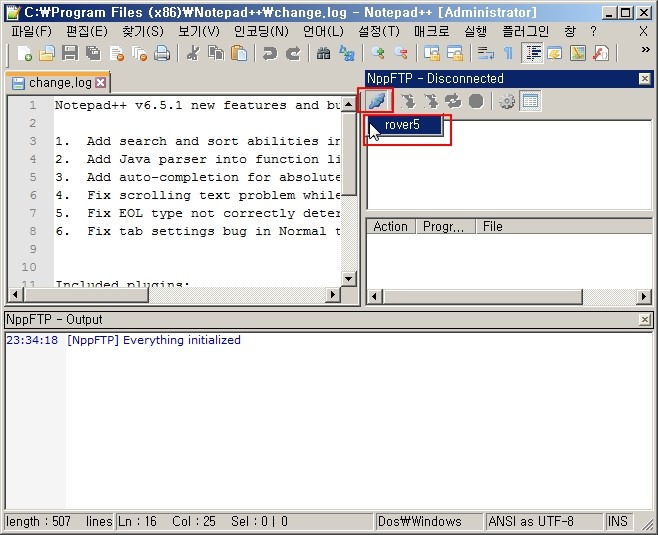Open the 설정(T) menu
This screenshot has width=658, height=535.
click(379, 31)
